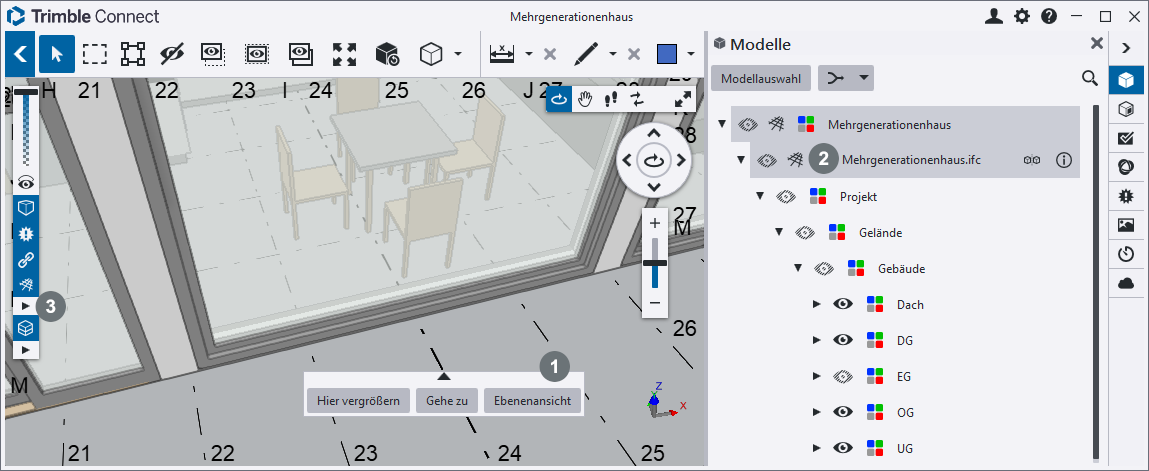Viewport: 1149px width, 471px height.
Task: Expand the DG tree node
Action: (816, 340)
